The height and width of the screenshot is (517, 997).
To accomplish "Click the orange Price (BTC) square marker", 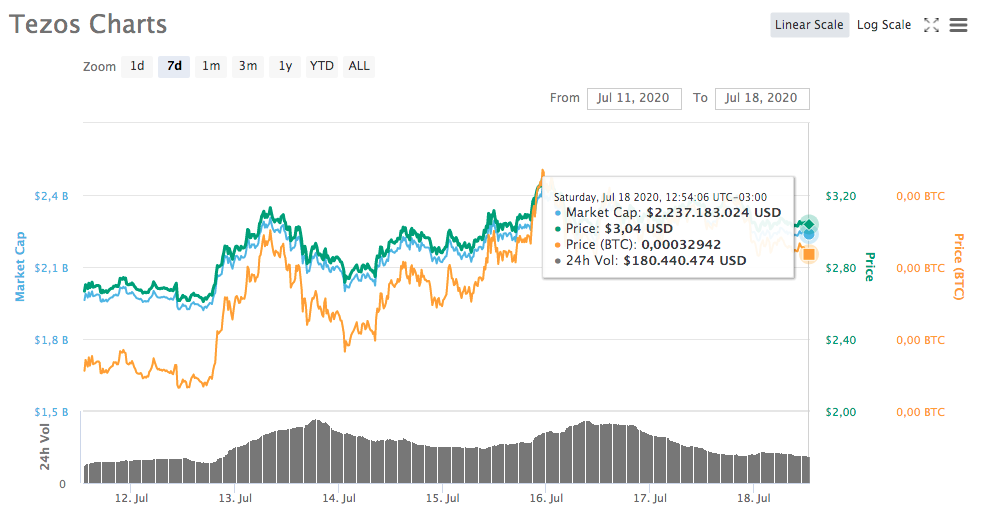I will 809,254.
